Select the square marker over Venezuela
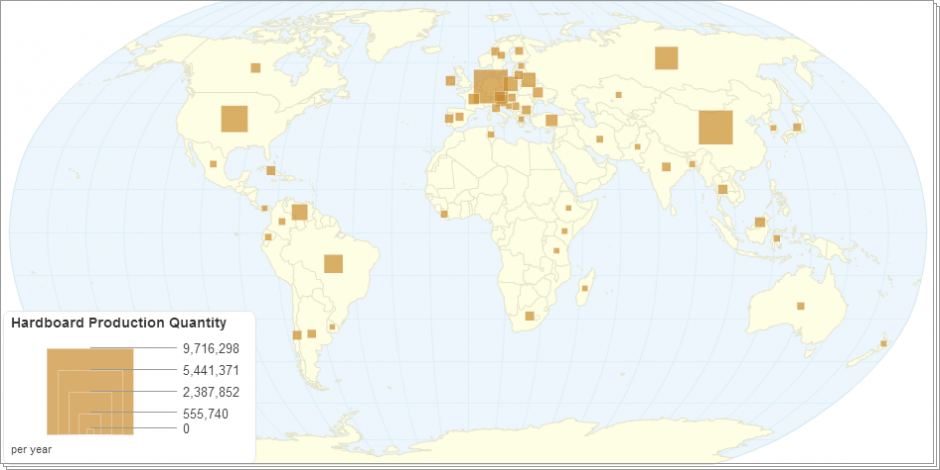 coord(299,212)
